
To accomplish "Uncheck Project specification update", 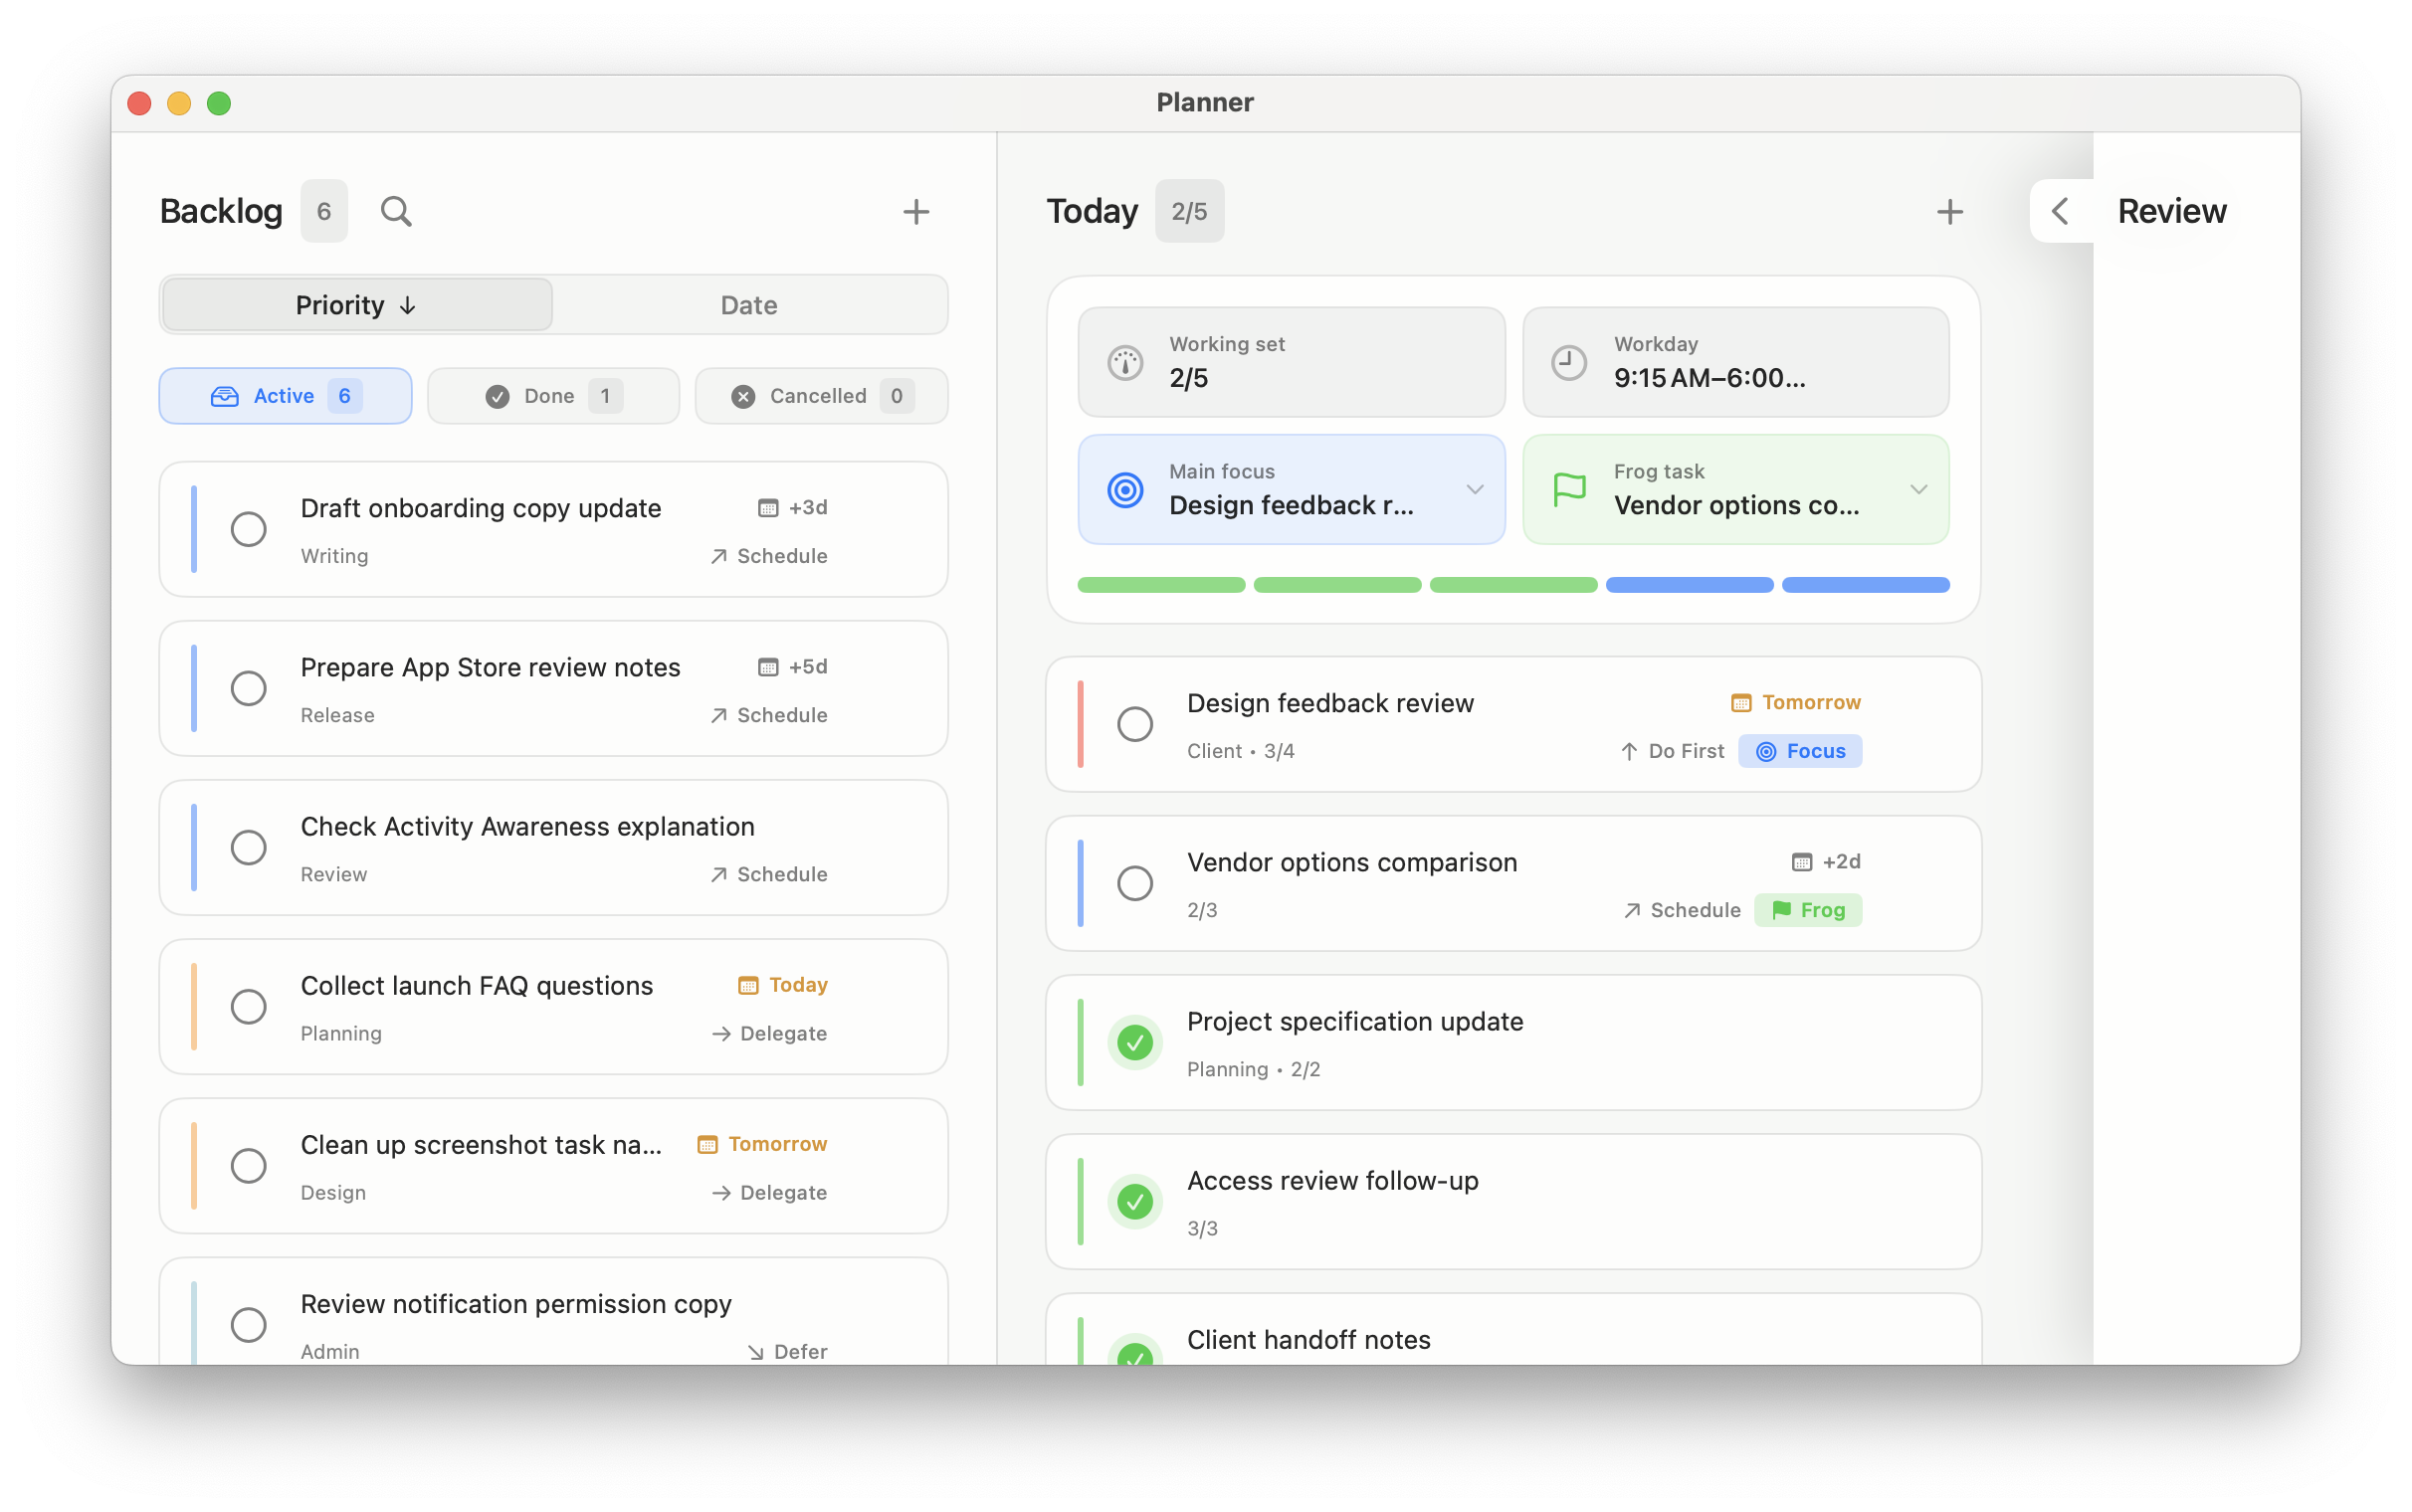I will [x=1135, y=1042].
